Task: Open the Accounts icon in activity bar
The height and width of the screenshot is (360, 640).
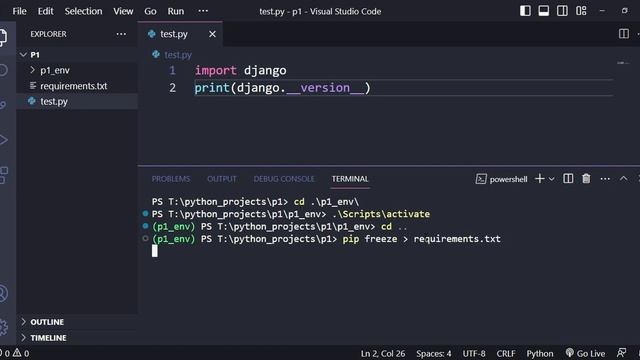Action: click(x=3, y=293)
